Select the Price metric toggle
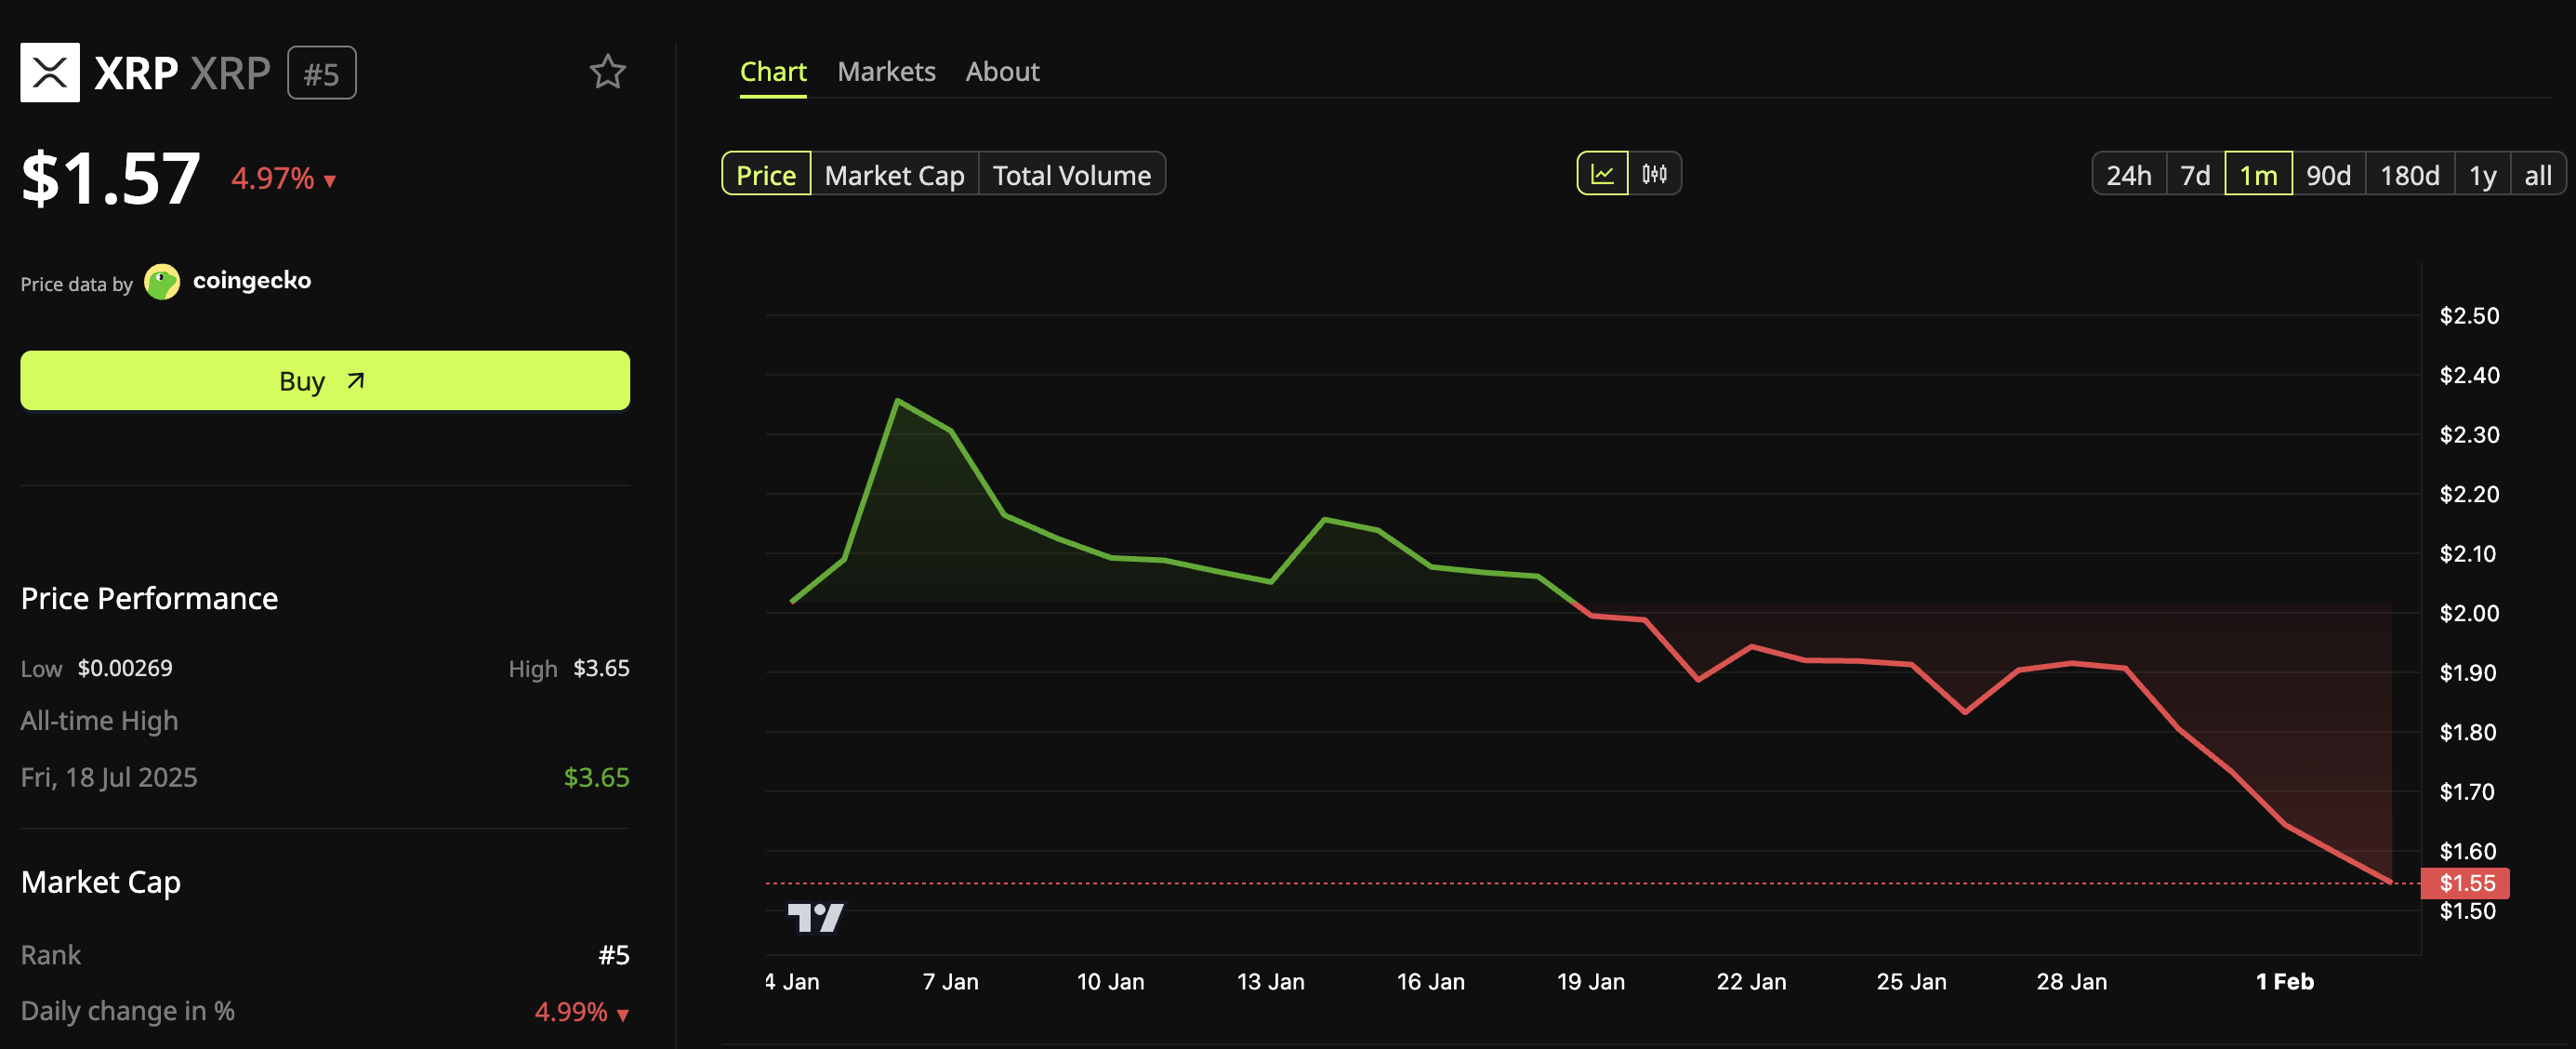This screenshot has width=2576, height=1049. tap(766, 174)
